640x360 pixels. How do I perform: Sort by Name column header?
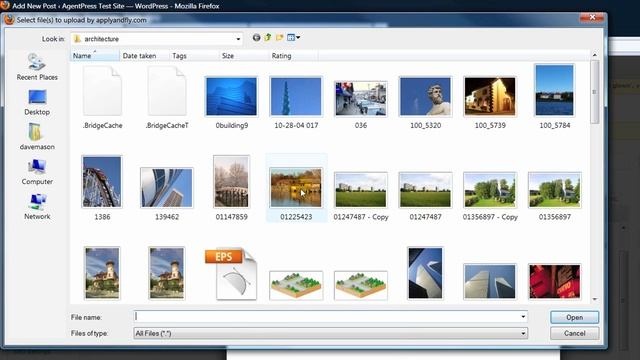click(x=95, y=56)
